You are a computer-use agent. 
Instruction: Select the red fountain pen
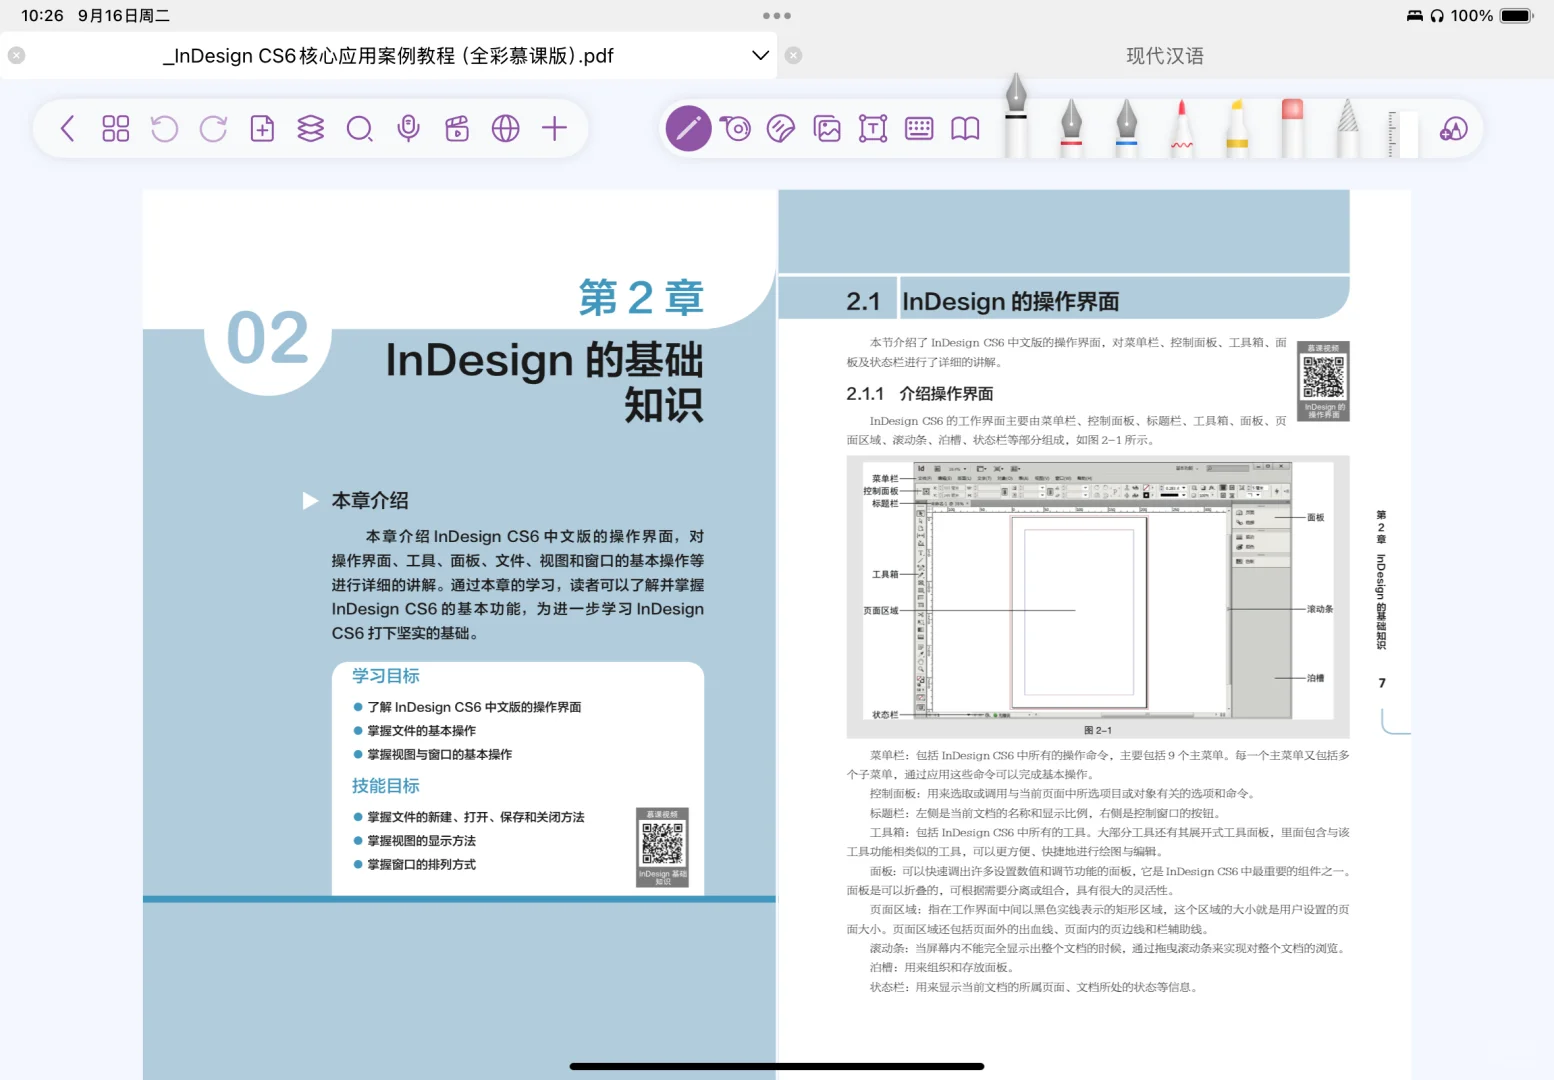point(1071,127)
